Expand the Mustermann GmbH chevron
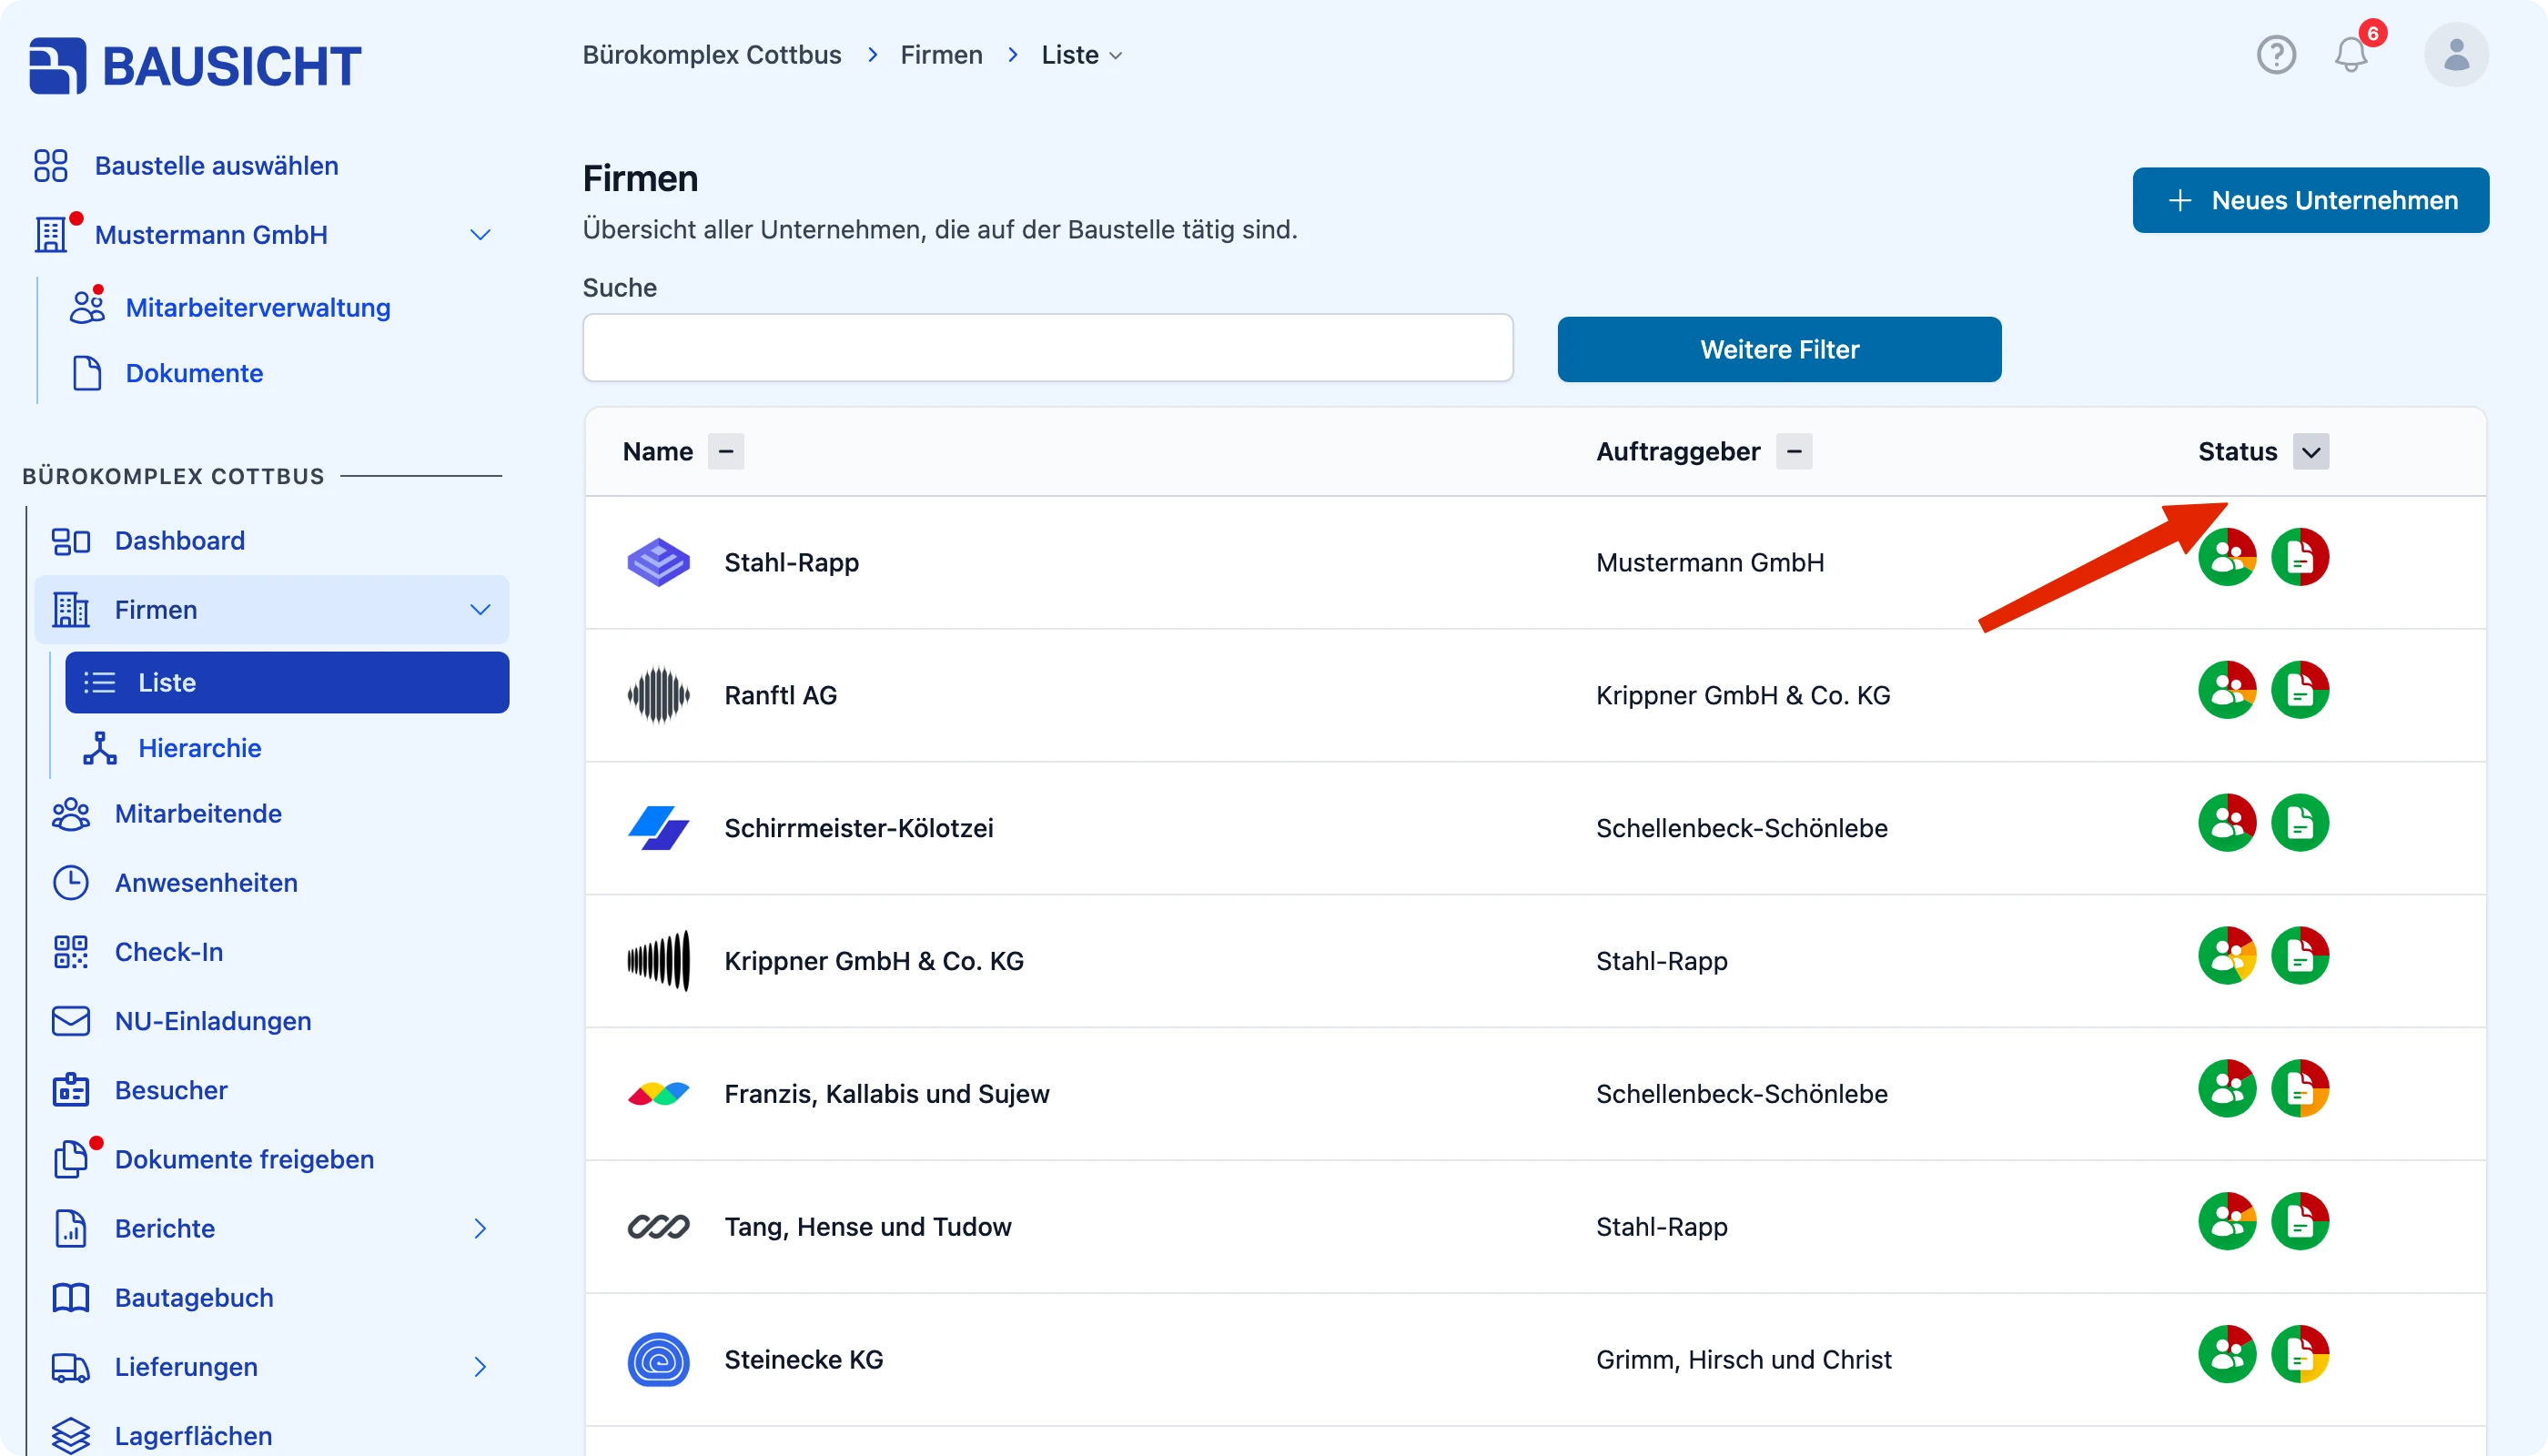Screen dimensions: 2548x1456 click(x=480, y=235)
